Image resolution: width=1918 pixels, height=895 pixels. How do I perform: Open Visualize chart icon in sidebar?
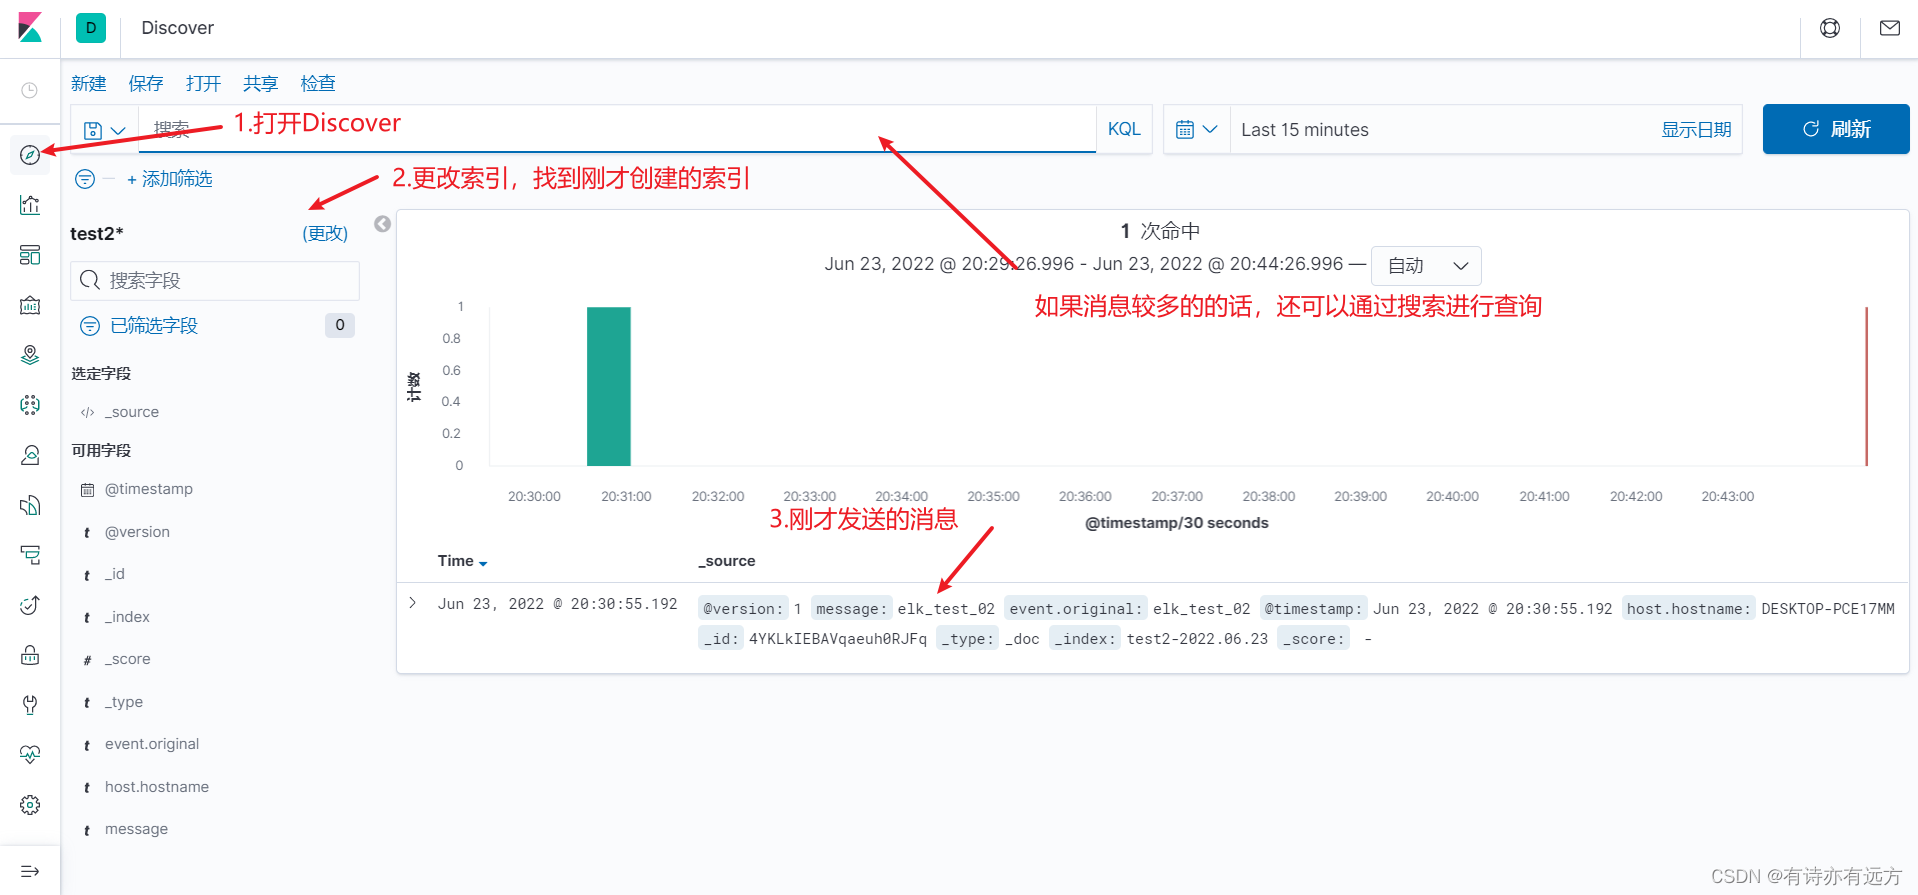30,205
